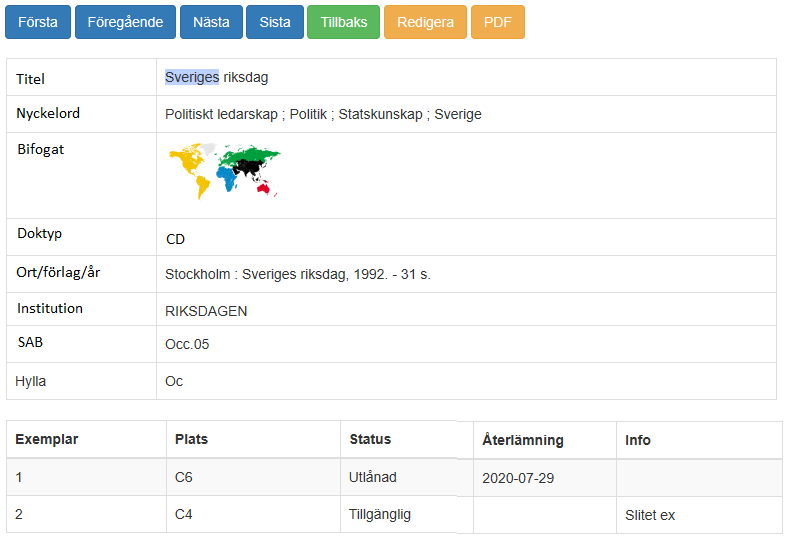This screenshot has height=540, width=788.
Task: Click the Status column header
Action: (x=370, y=439)
